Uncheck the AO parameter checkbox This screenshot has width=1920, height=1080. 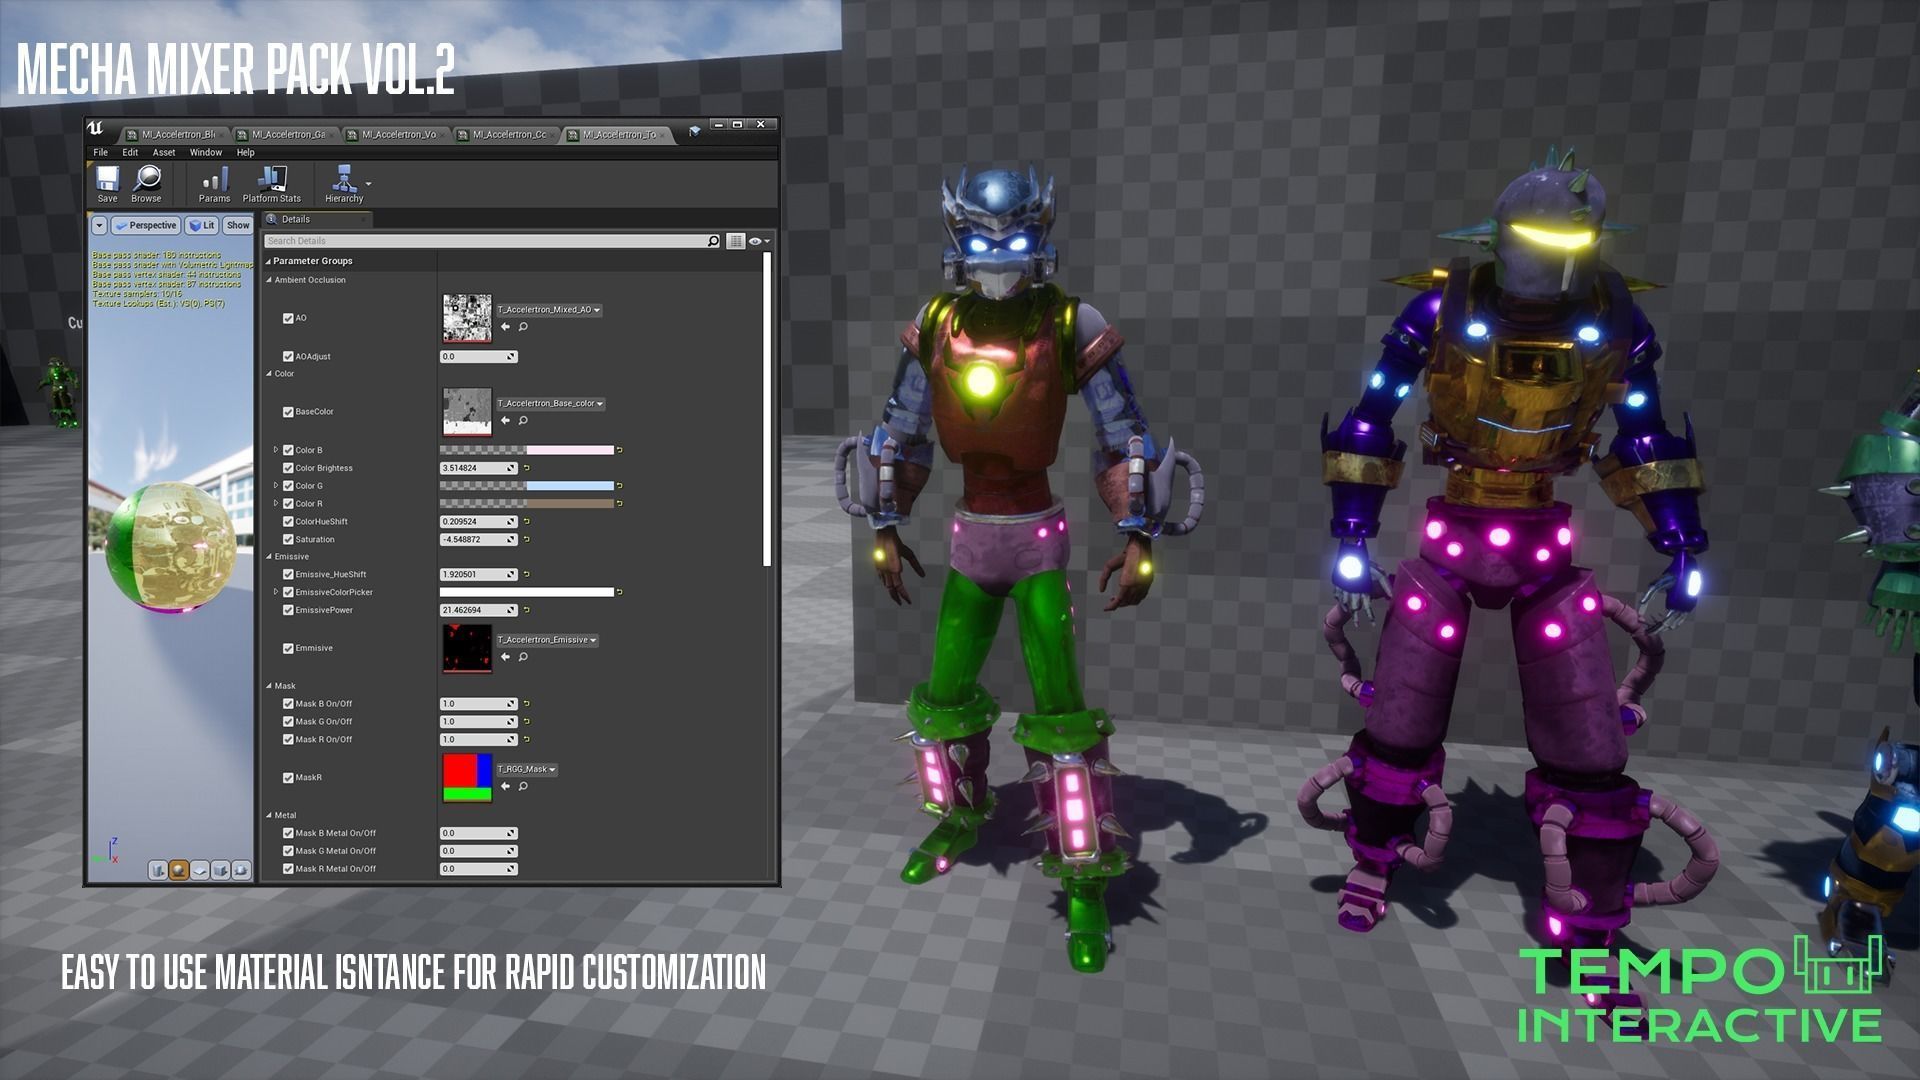pyautogui.click(x=288, y=318)
